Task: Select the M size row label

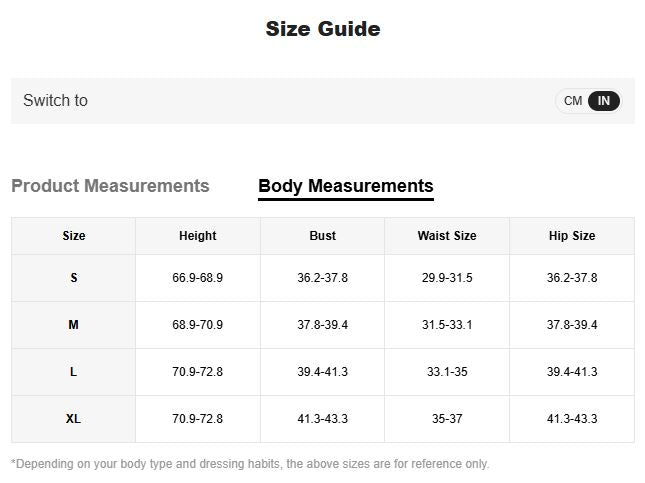Action: pos(74,325)
